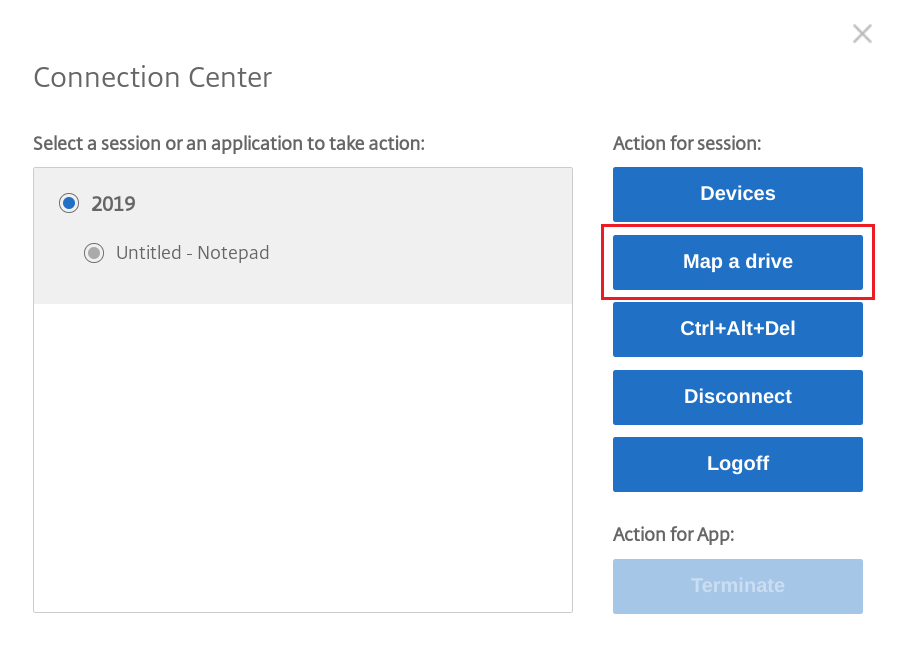Image resolution: width=898 pixels, height=649 pixels.
Task: Click the Connection Center heading
Action: tap(152, 77)
